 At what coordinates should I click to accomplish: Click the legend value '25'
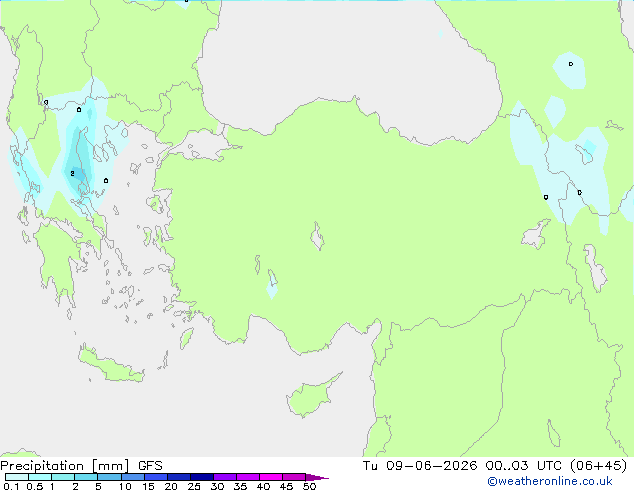click(x=194, y=486)
